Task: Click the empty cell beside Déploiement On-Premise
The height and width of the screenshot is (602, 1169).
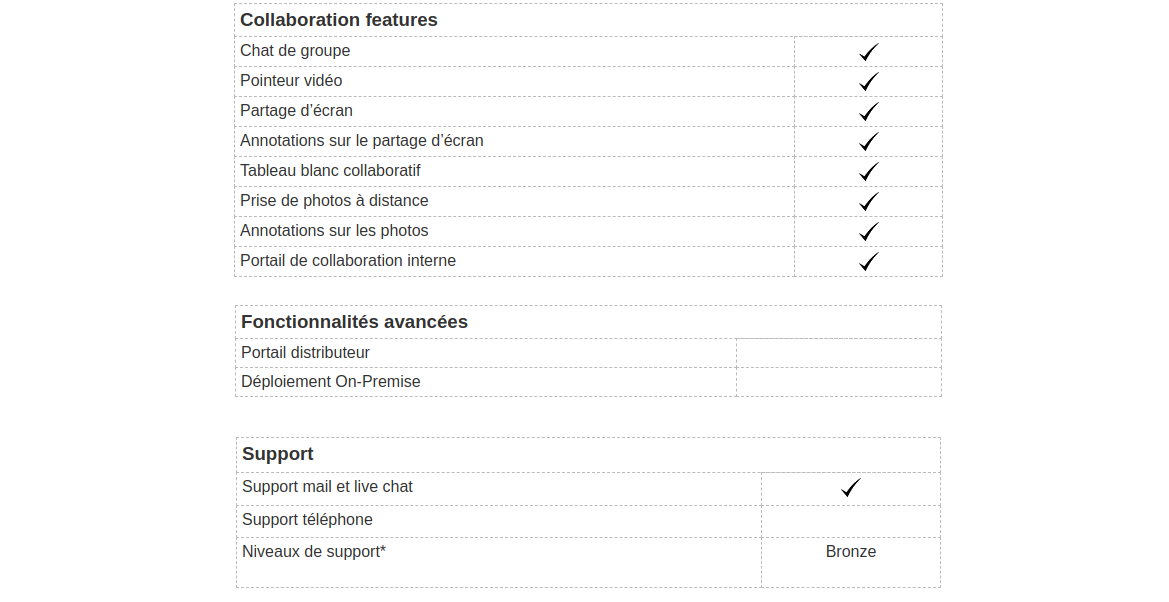Action: (839, 382)
